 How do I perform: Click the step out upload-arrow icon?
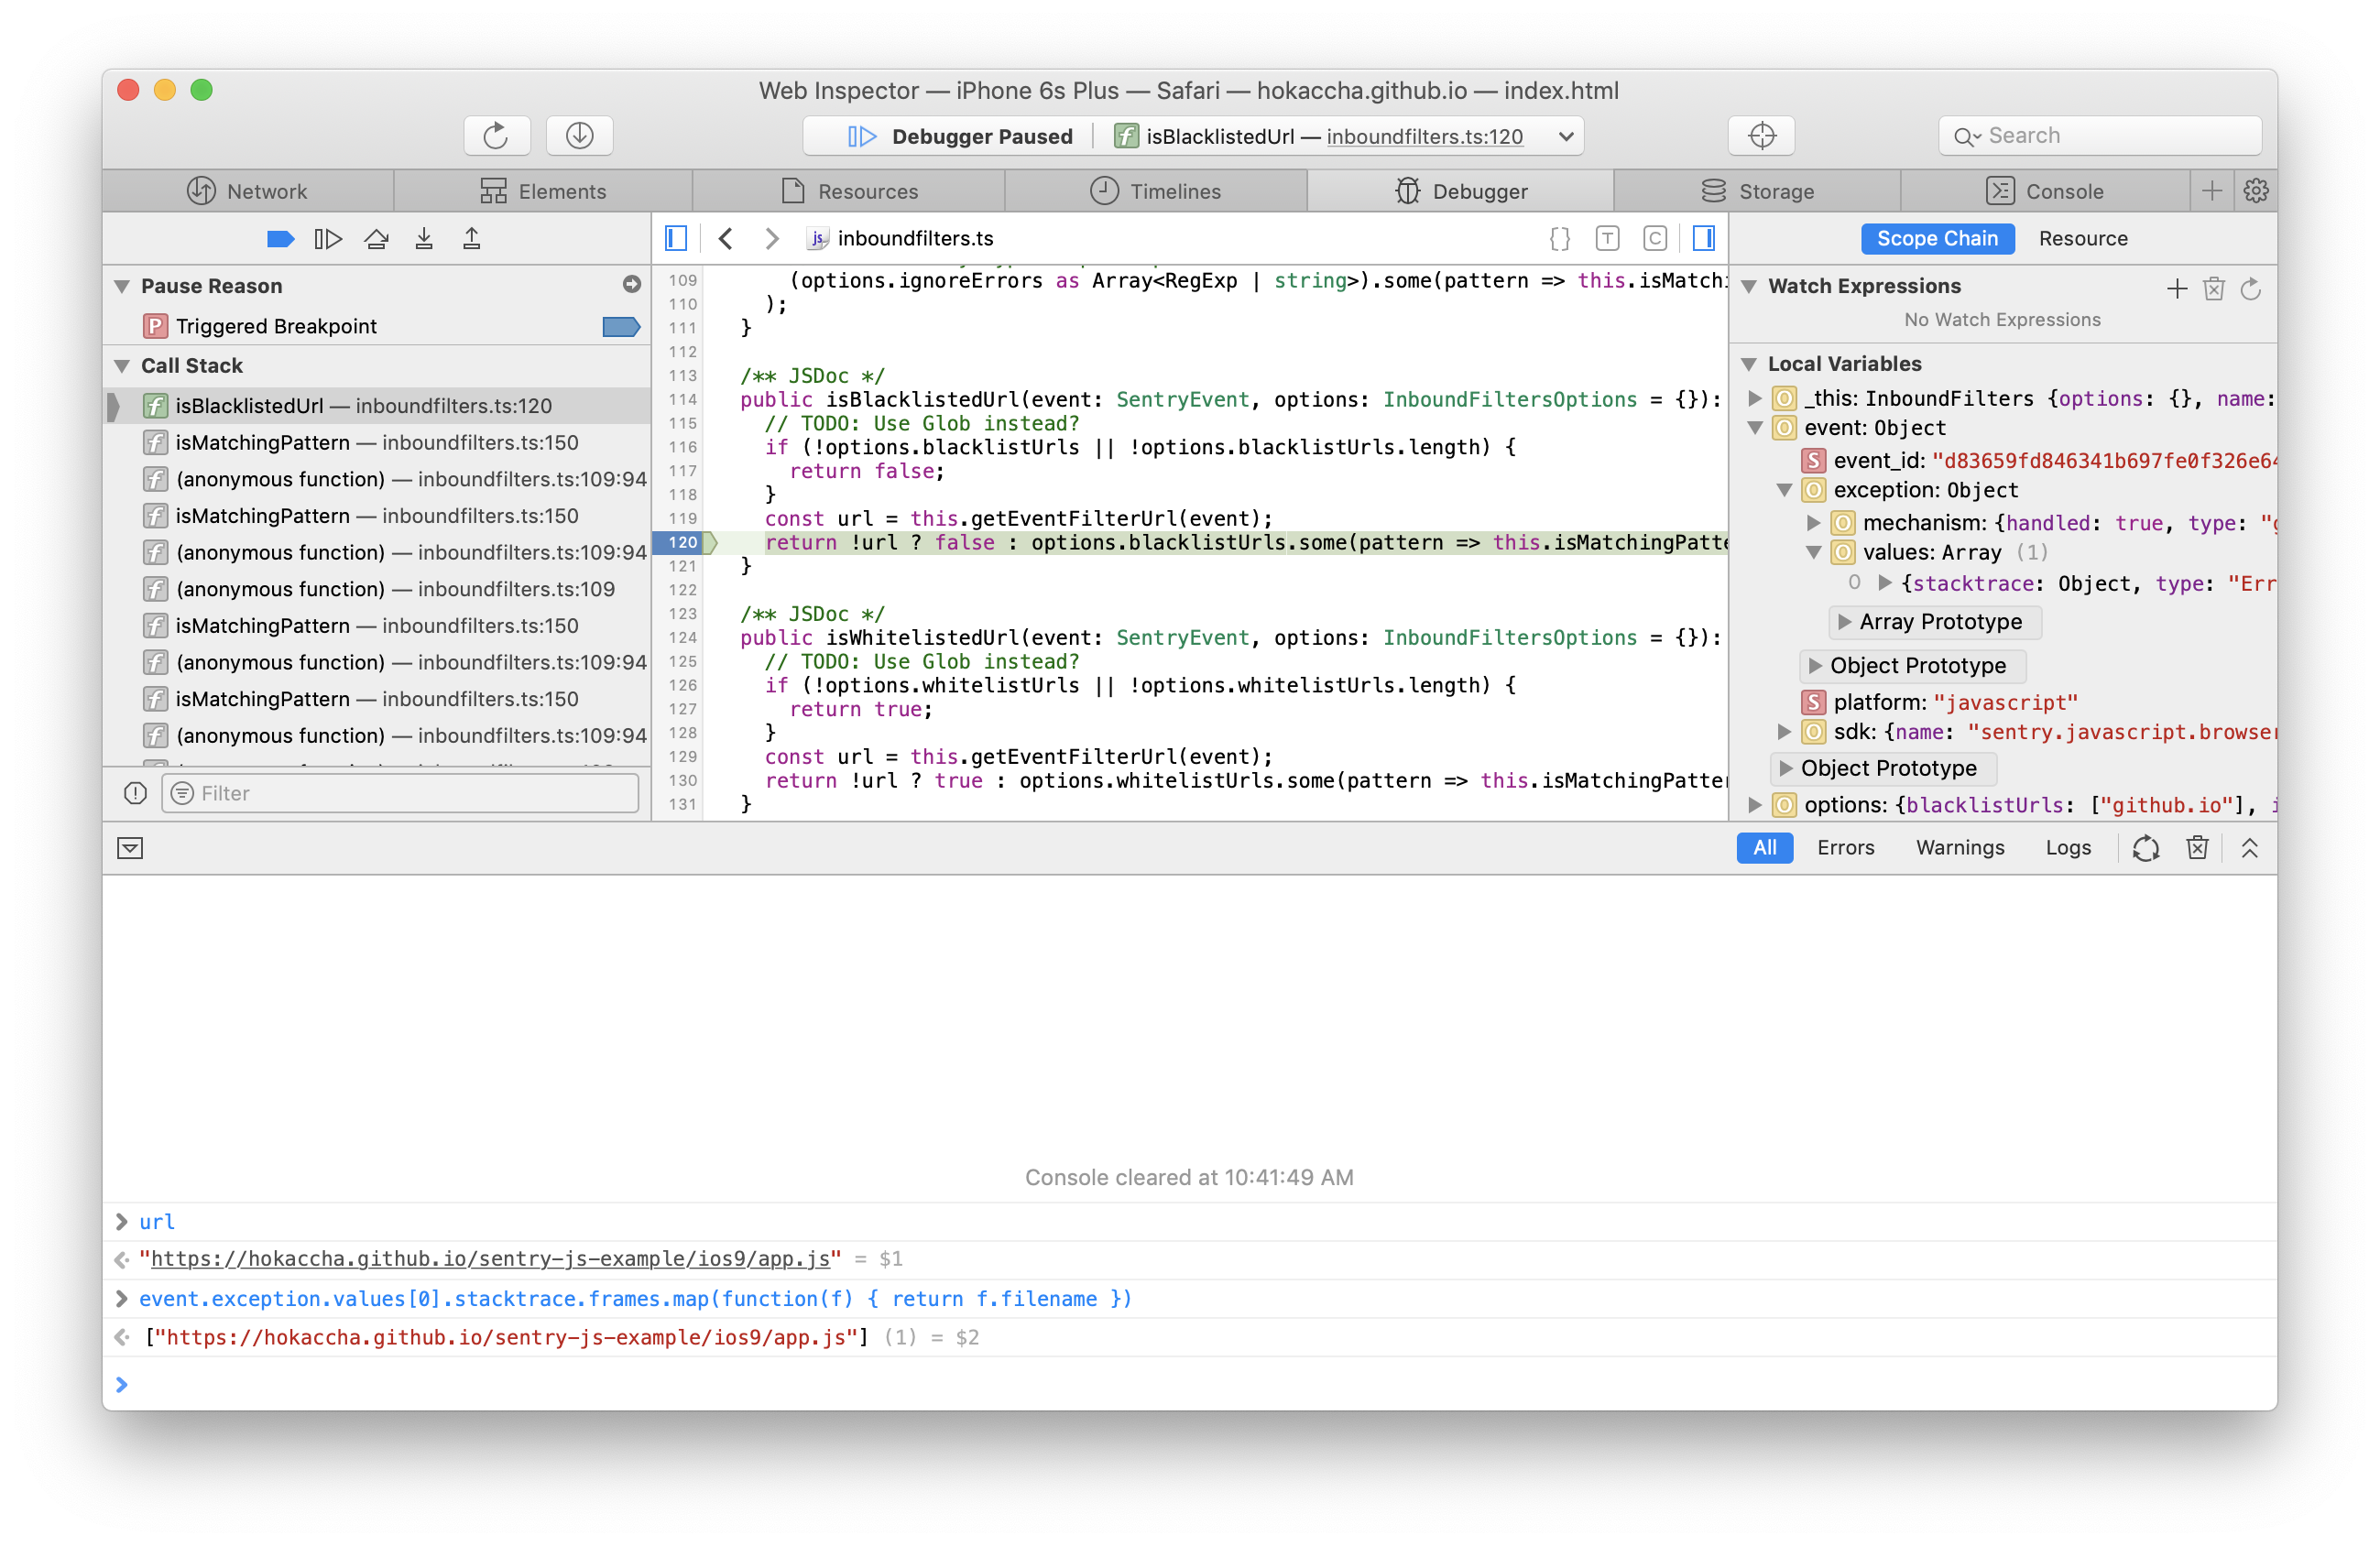coord(471,239)
